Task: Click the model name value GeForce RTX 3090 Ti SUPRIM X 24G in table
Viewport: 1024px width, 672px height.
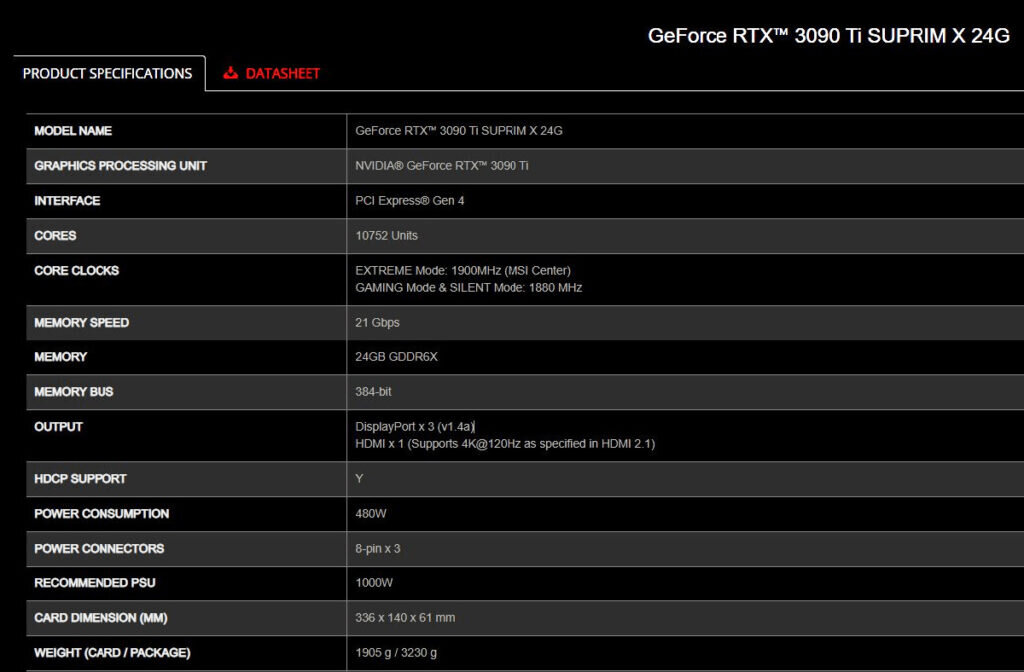Action: pyautogui.click(x=458, y=131)
